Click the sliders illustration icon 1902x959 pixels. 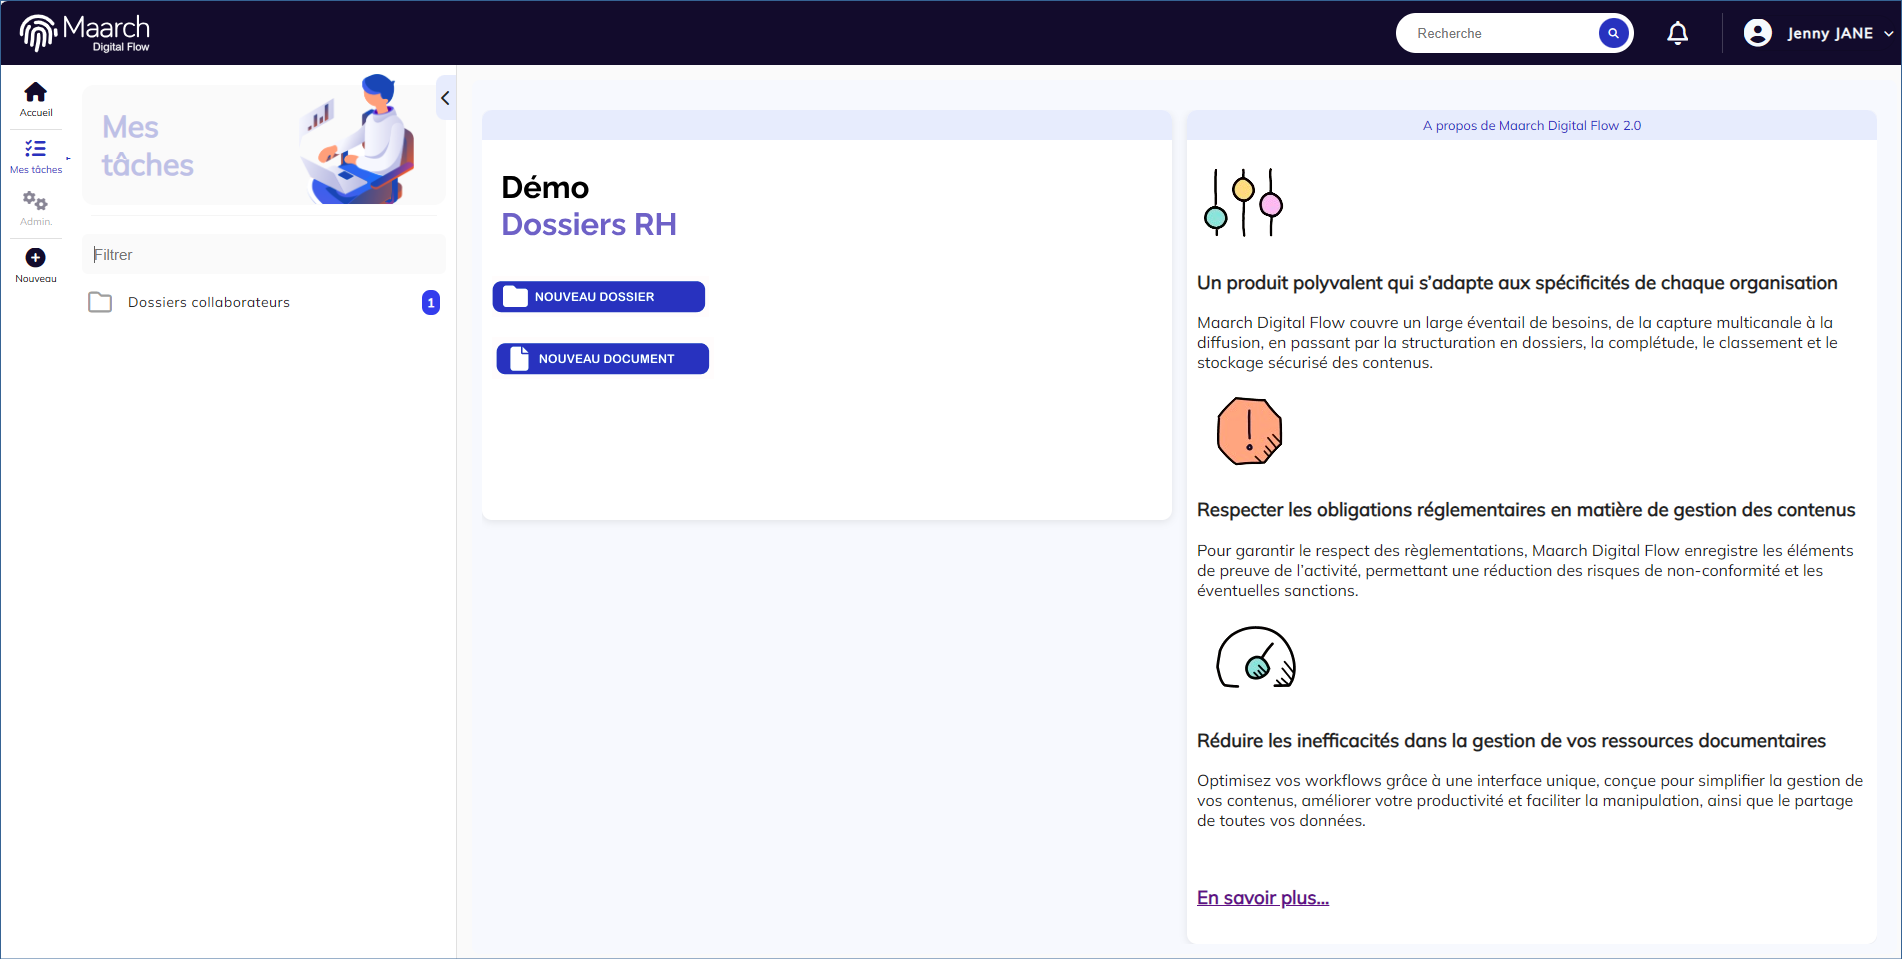coord(1244,203)
